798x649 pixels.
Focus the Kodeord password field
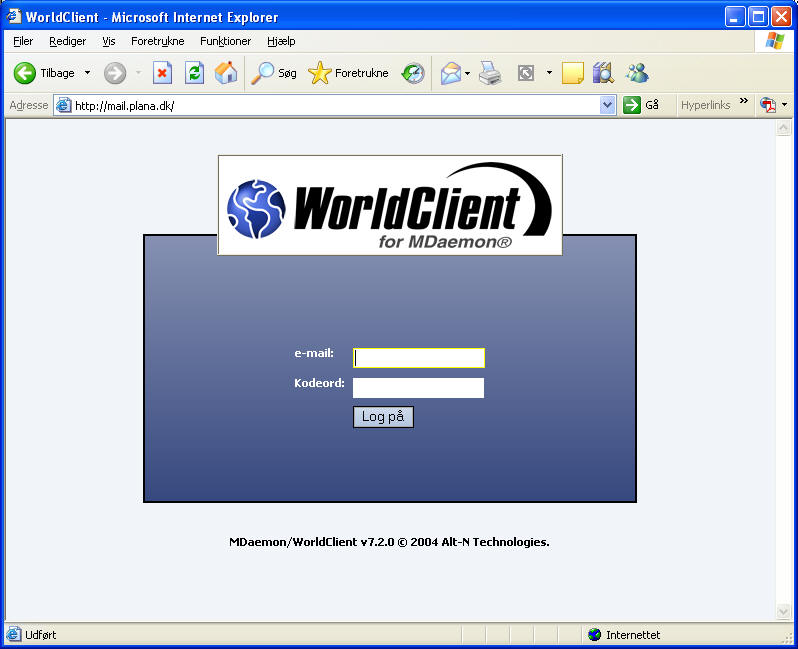(x=419, y=388)
